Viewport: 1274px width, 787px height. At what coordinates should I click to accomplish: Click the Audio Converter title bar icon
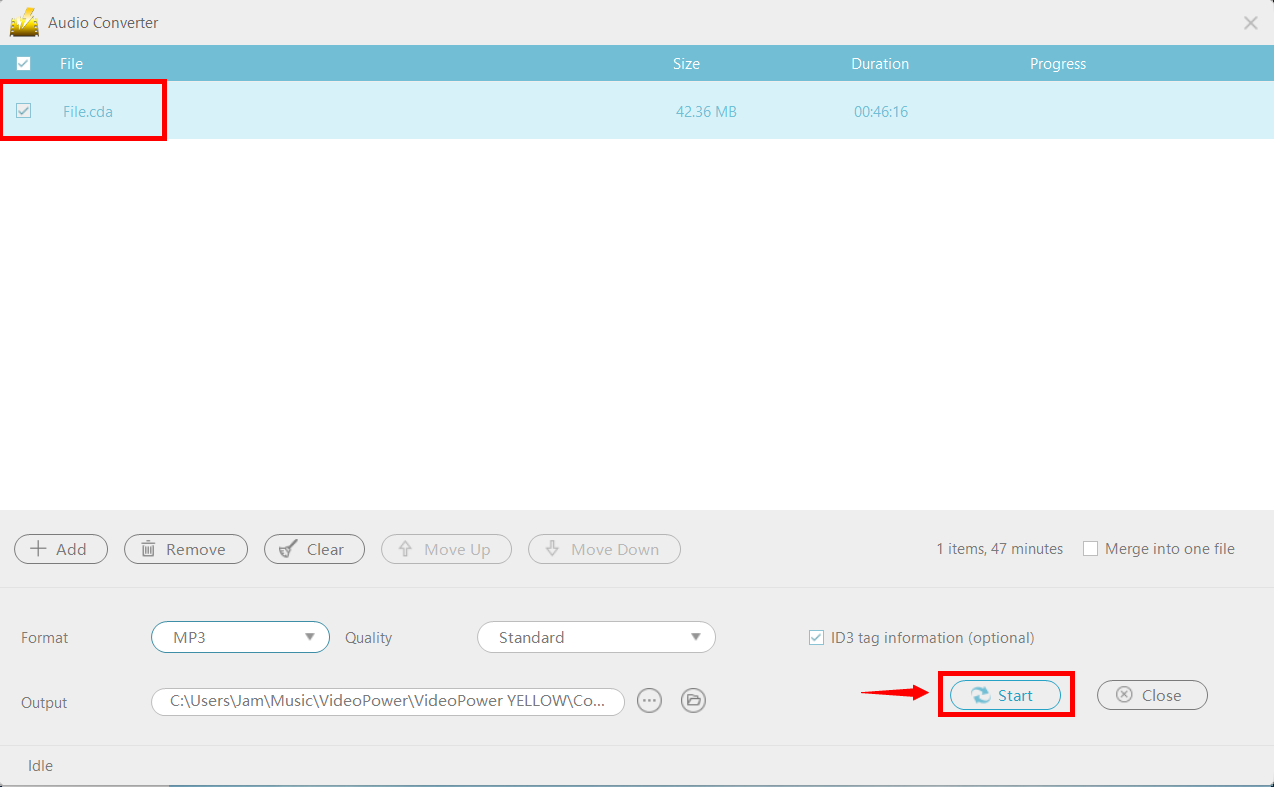pos(23,22)
